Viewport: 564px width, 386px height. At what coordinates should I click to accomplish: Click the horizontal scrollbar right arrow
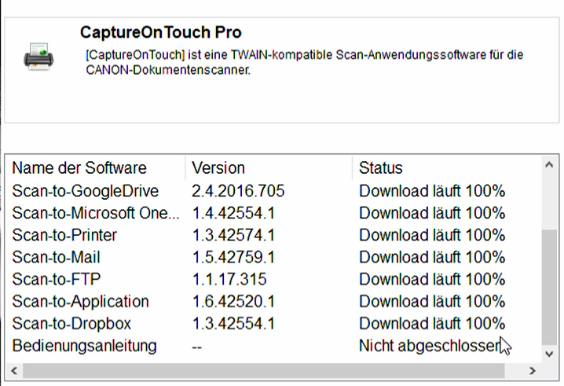(533, 371)
